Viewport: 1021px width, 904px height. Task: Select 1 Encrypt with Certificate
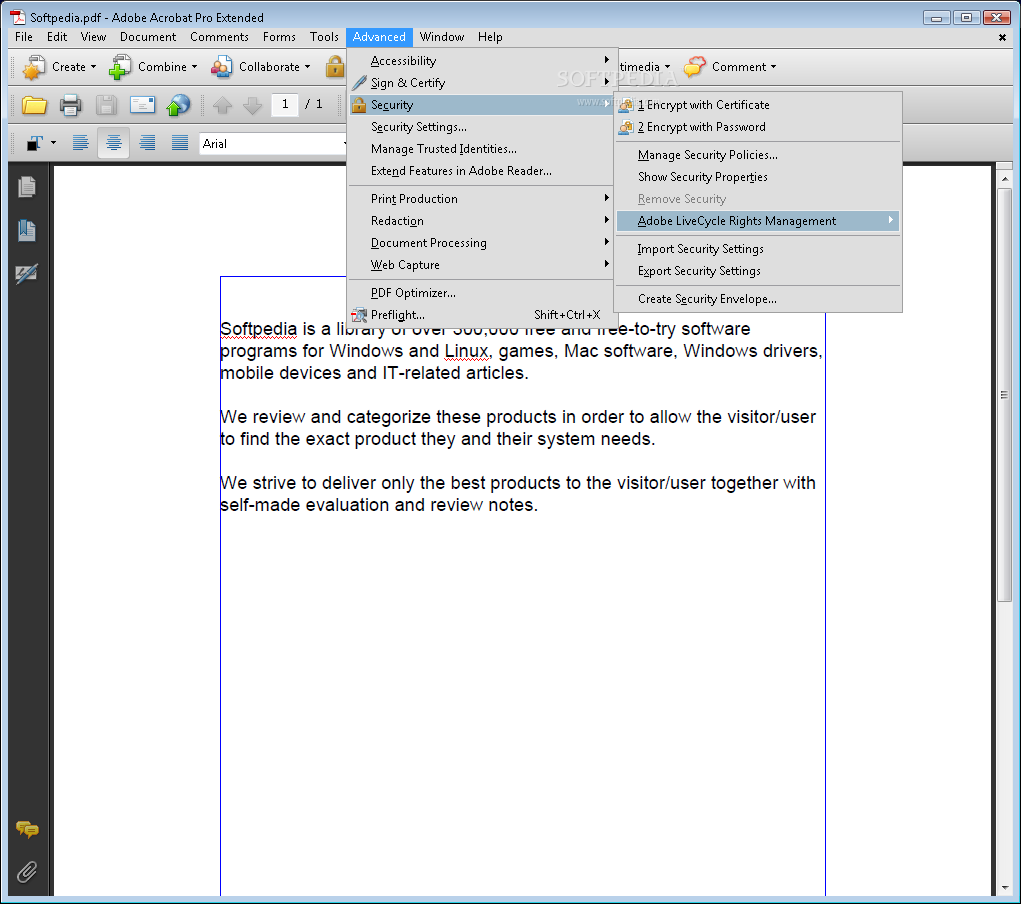pyautogui.click(x=758, y=105)
